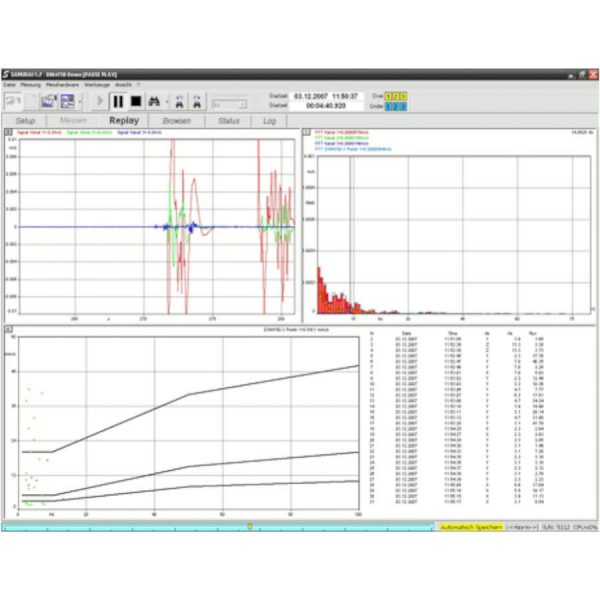Click the Date column header in the event table
This screenshot has width=600, height=600.
coord(406,334)
